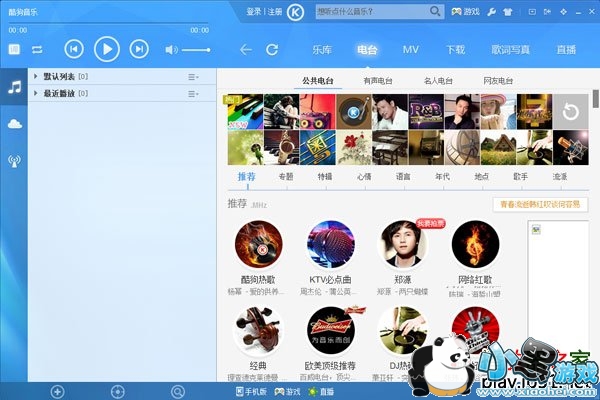Select the 地点 category
The image size is (600, 400).
(x=481, y=176)
